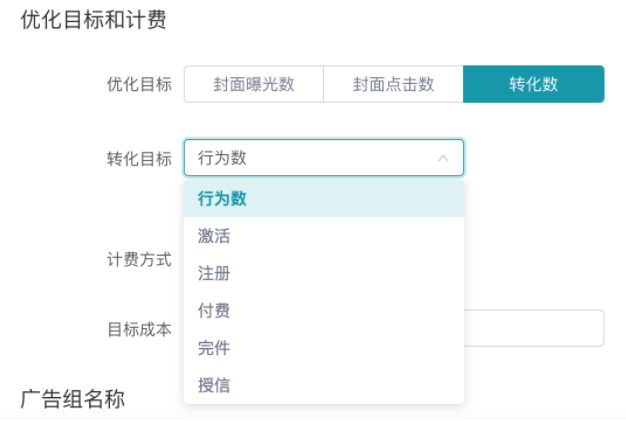
Task: Click the 广告组名称 section heading
Action: point(73,399)
